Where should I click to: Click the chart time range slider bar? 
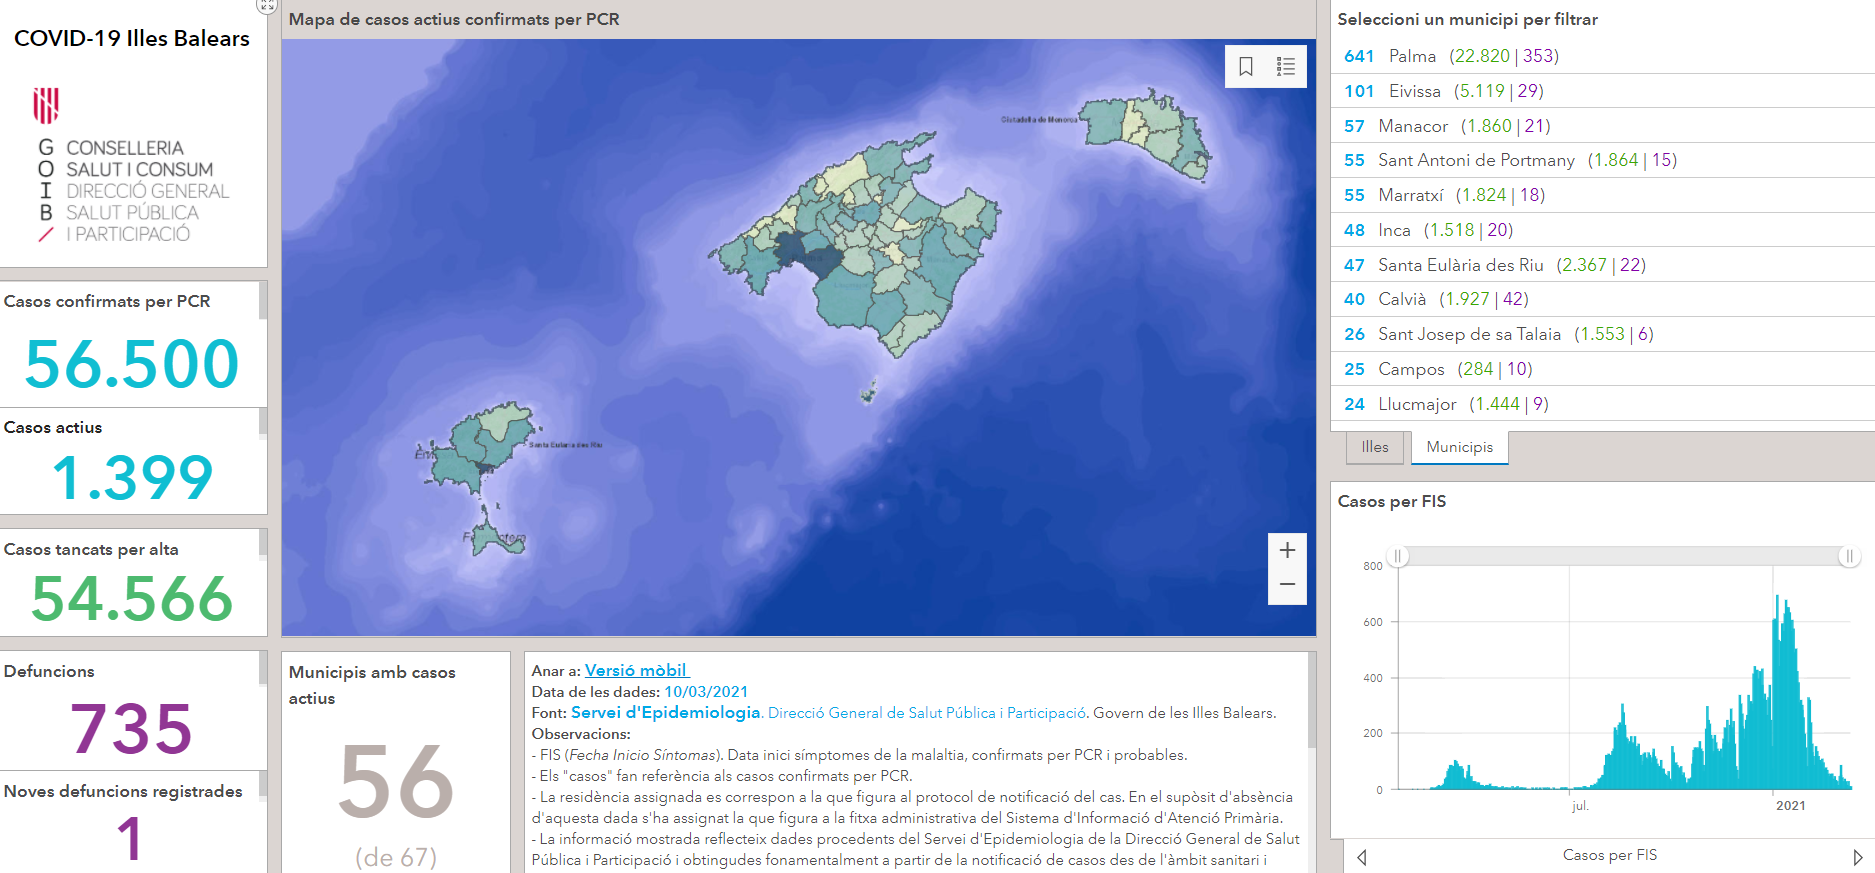click(x=1623, y=556)
